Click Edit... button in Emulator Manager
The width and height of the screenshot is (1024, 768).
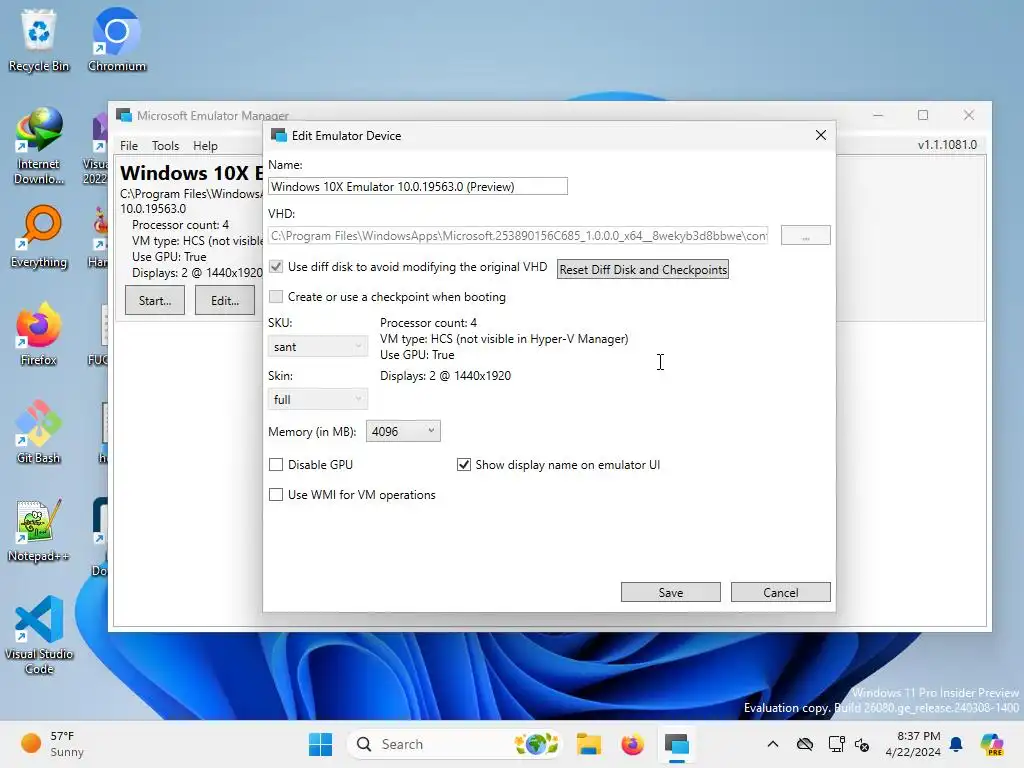[225, 300]
